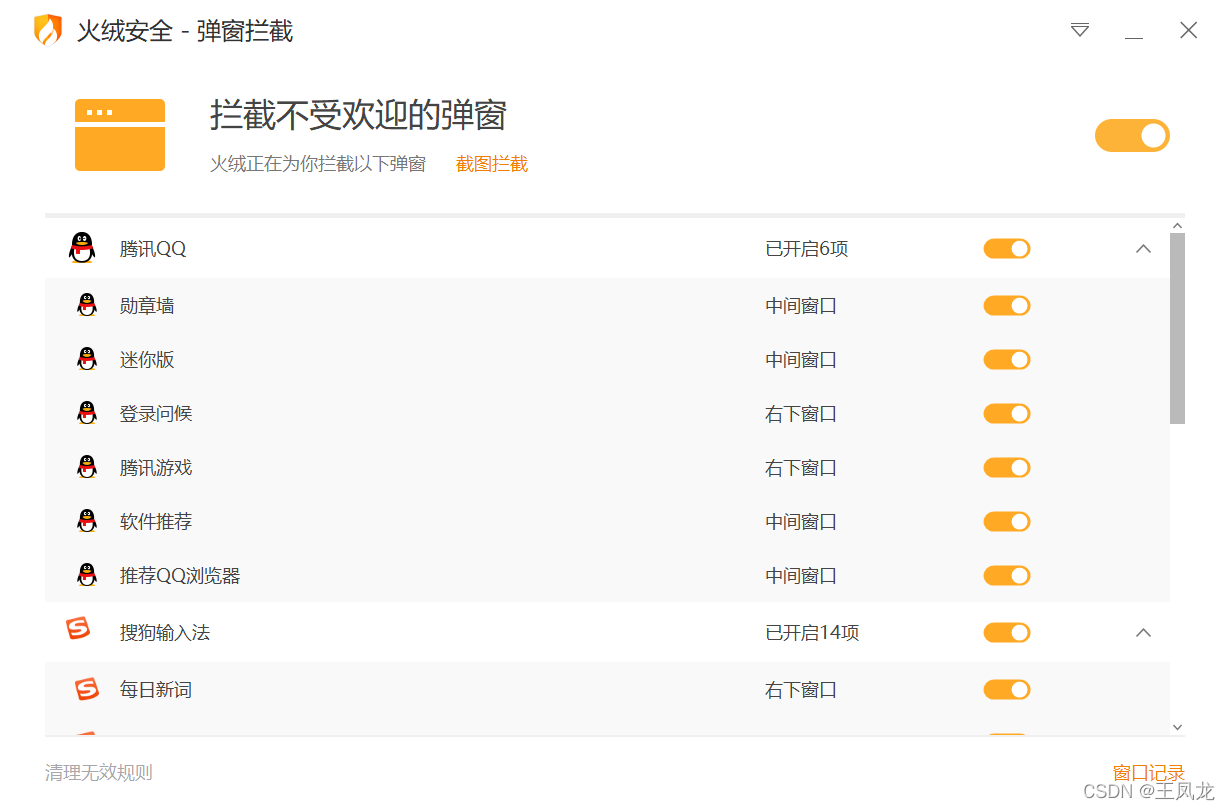Disable blocking for 每日新词
This screenshot has width=1230, height=810.
click(1007, 690)
